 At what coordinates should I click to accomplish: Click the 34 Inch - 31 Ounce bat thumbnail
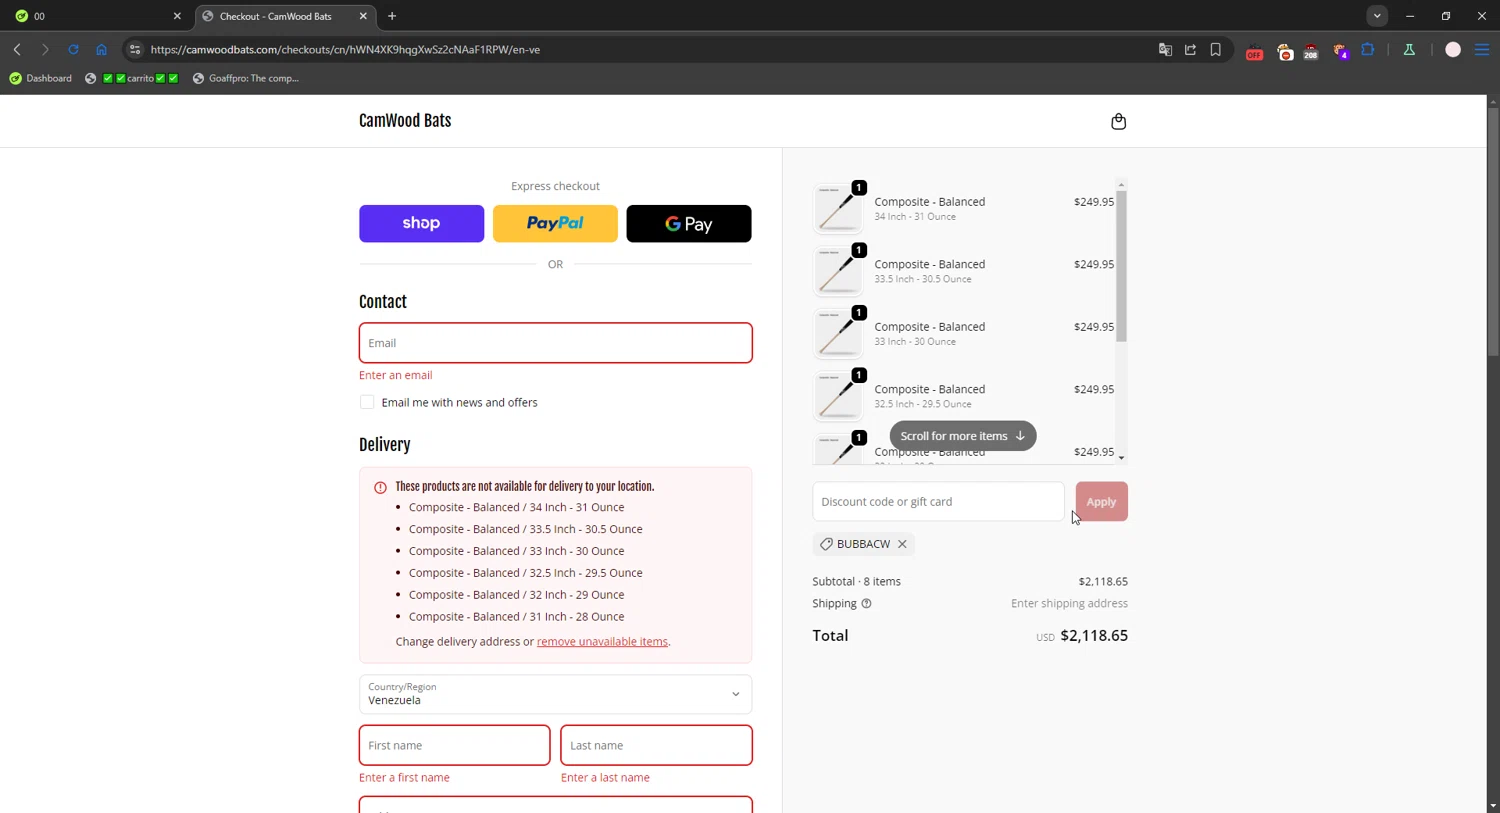(838, 208)
